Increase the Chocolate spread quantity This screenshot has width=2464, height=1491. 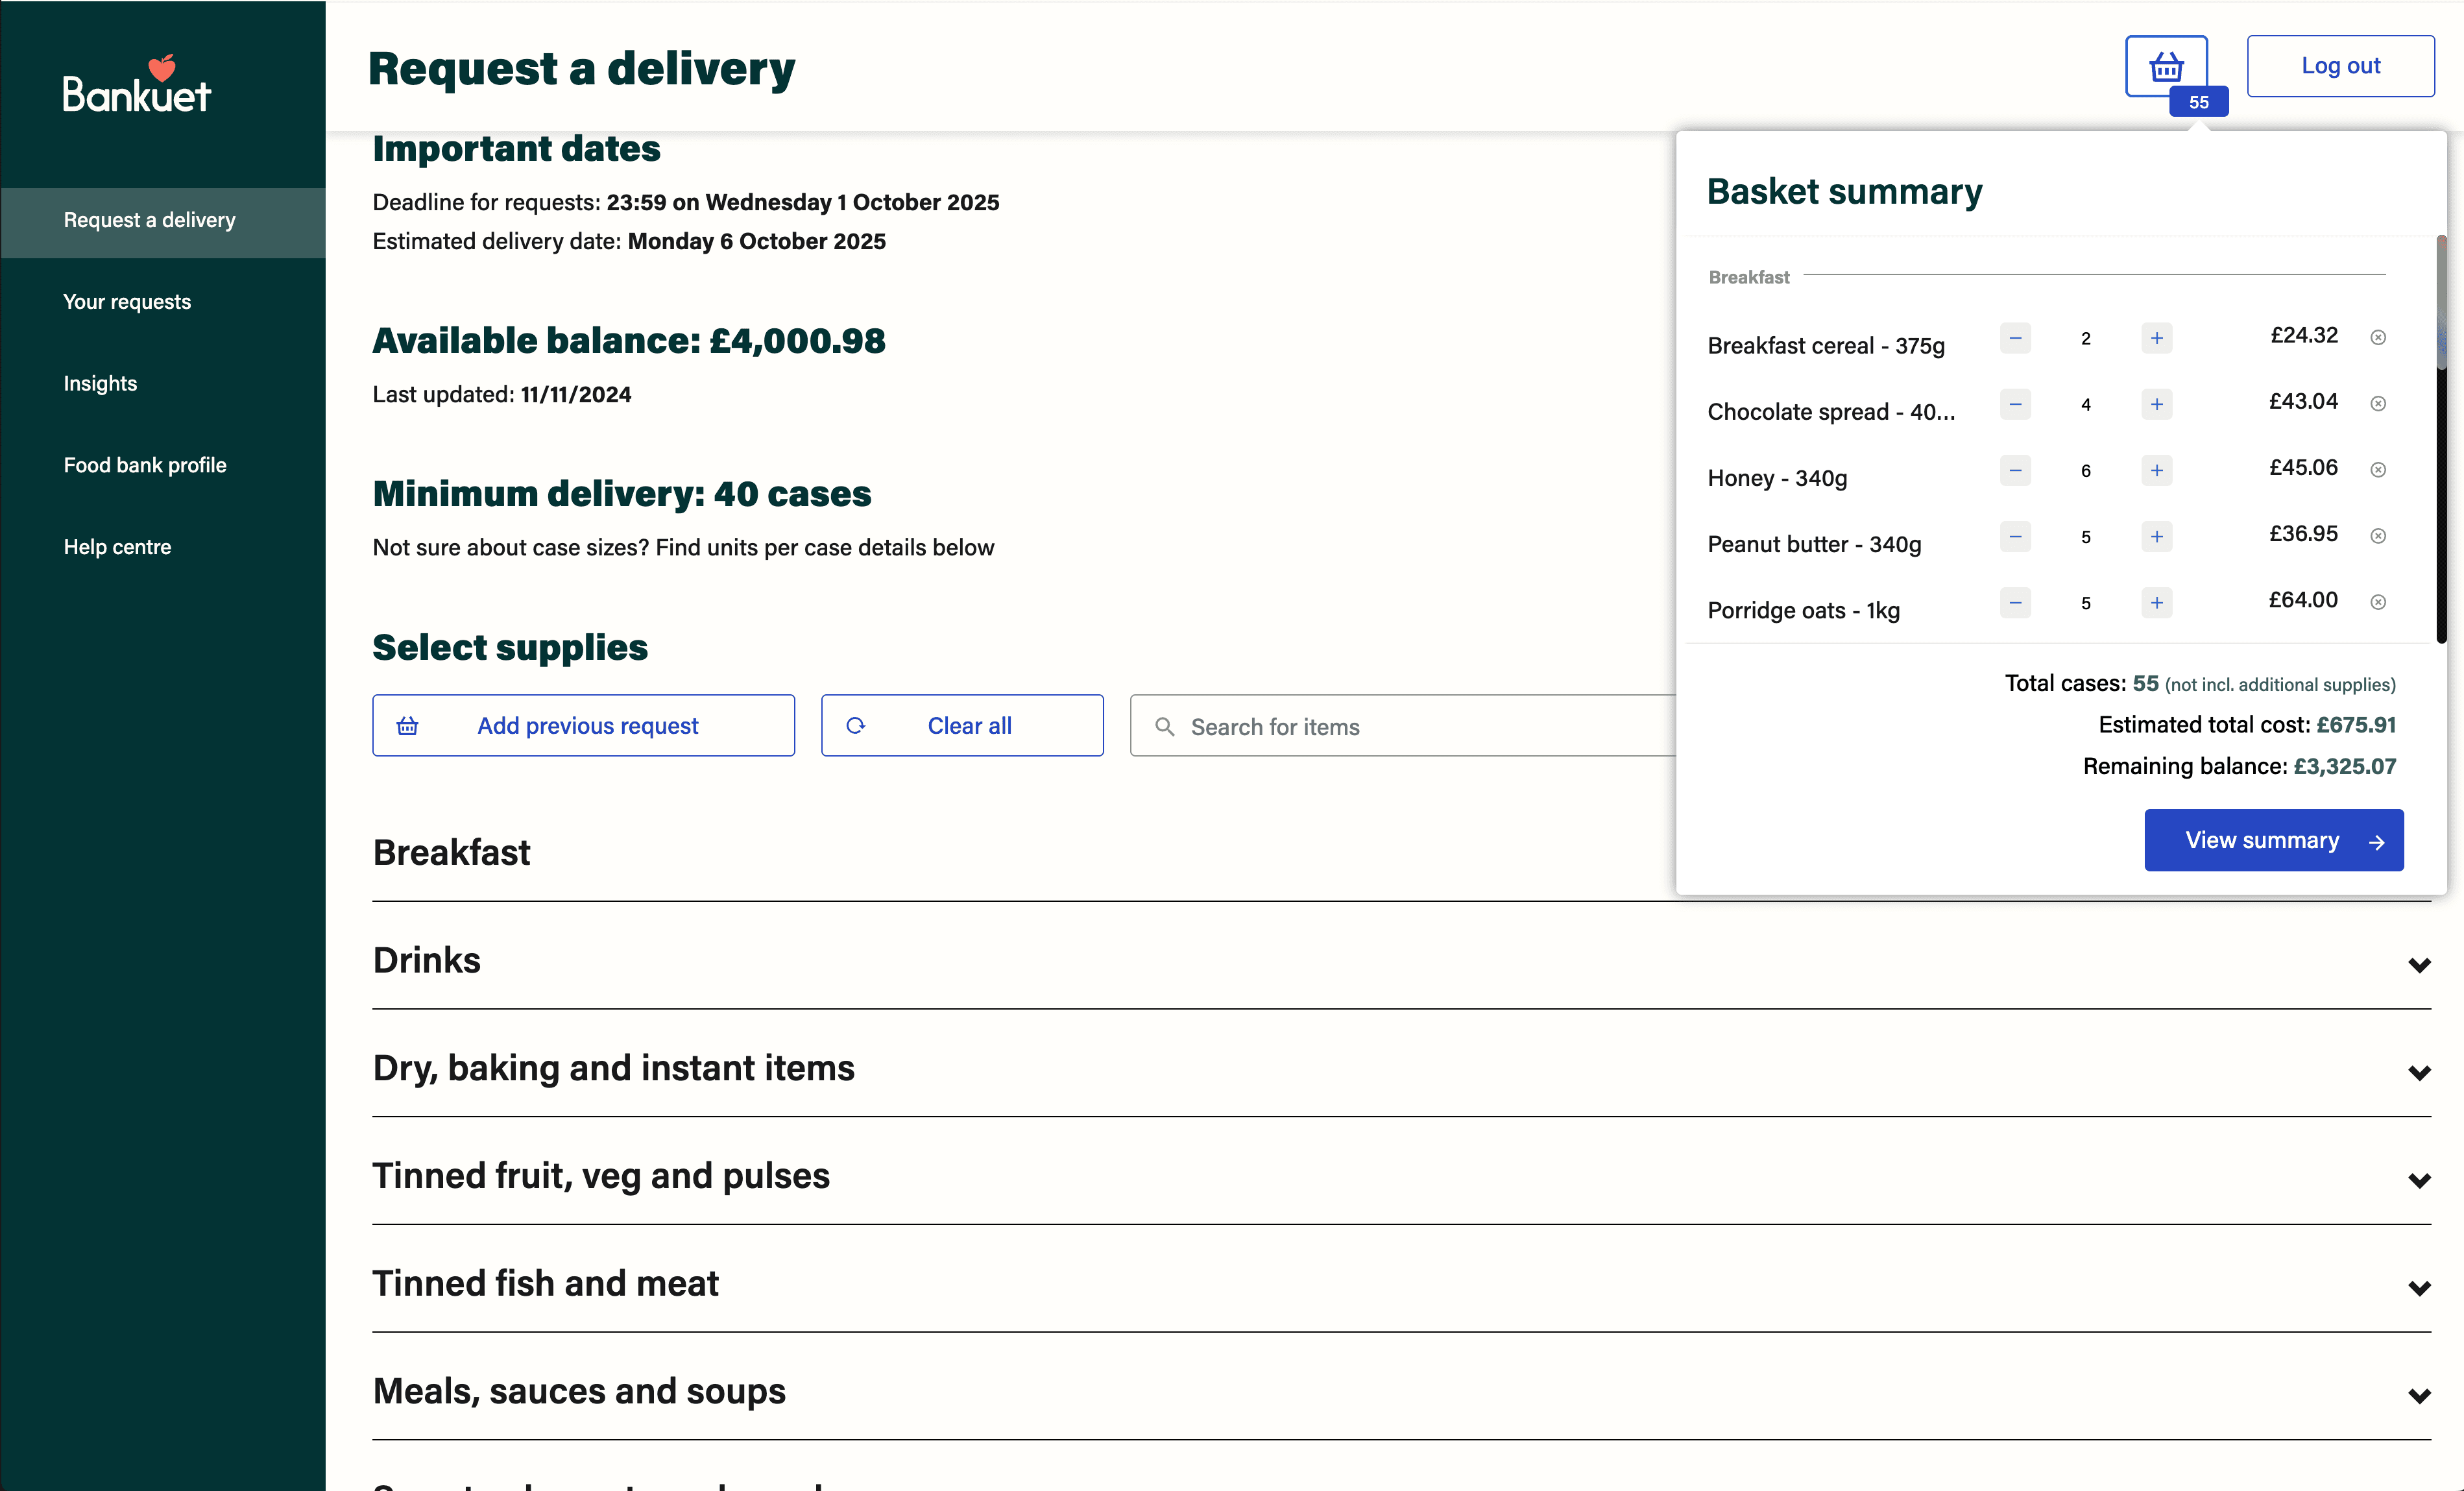point(2157,404)
